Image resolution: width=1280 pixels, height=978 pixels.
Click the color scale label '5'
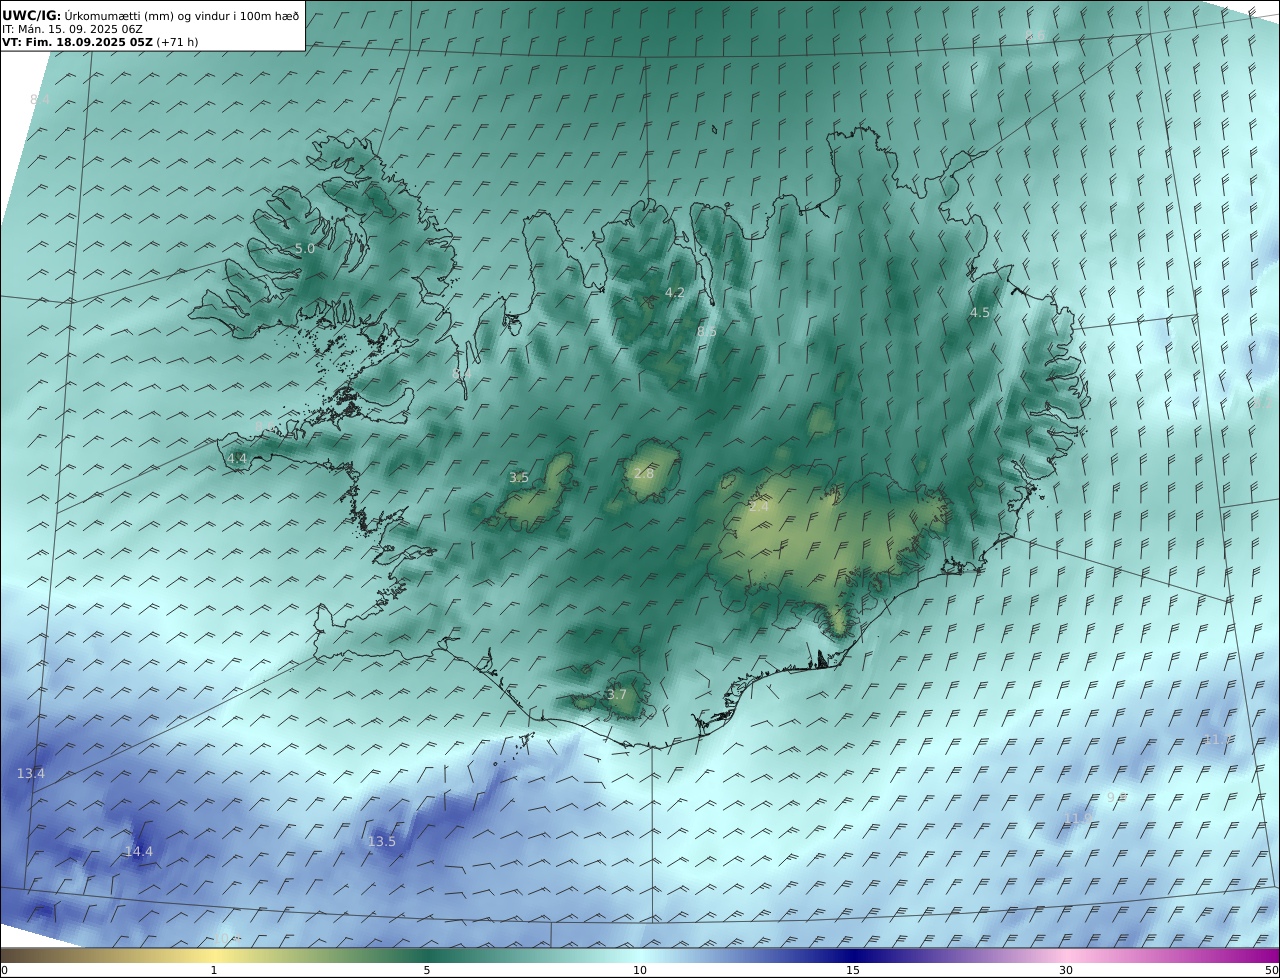[427, 970]
